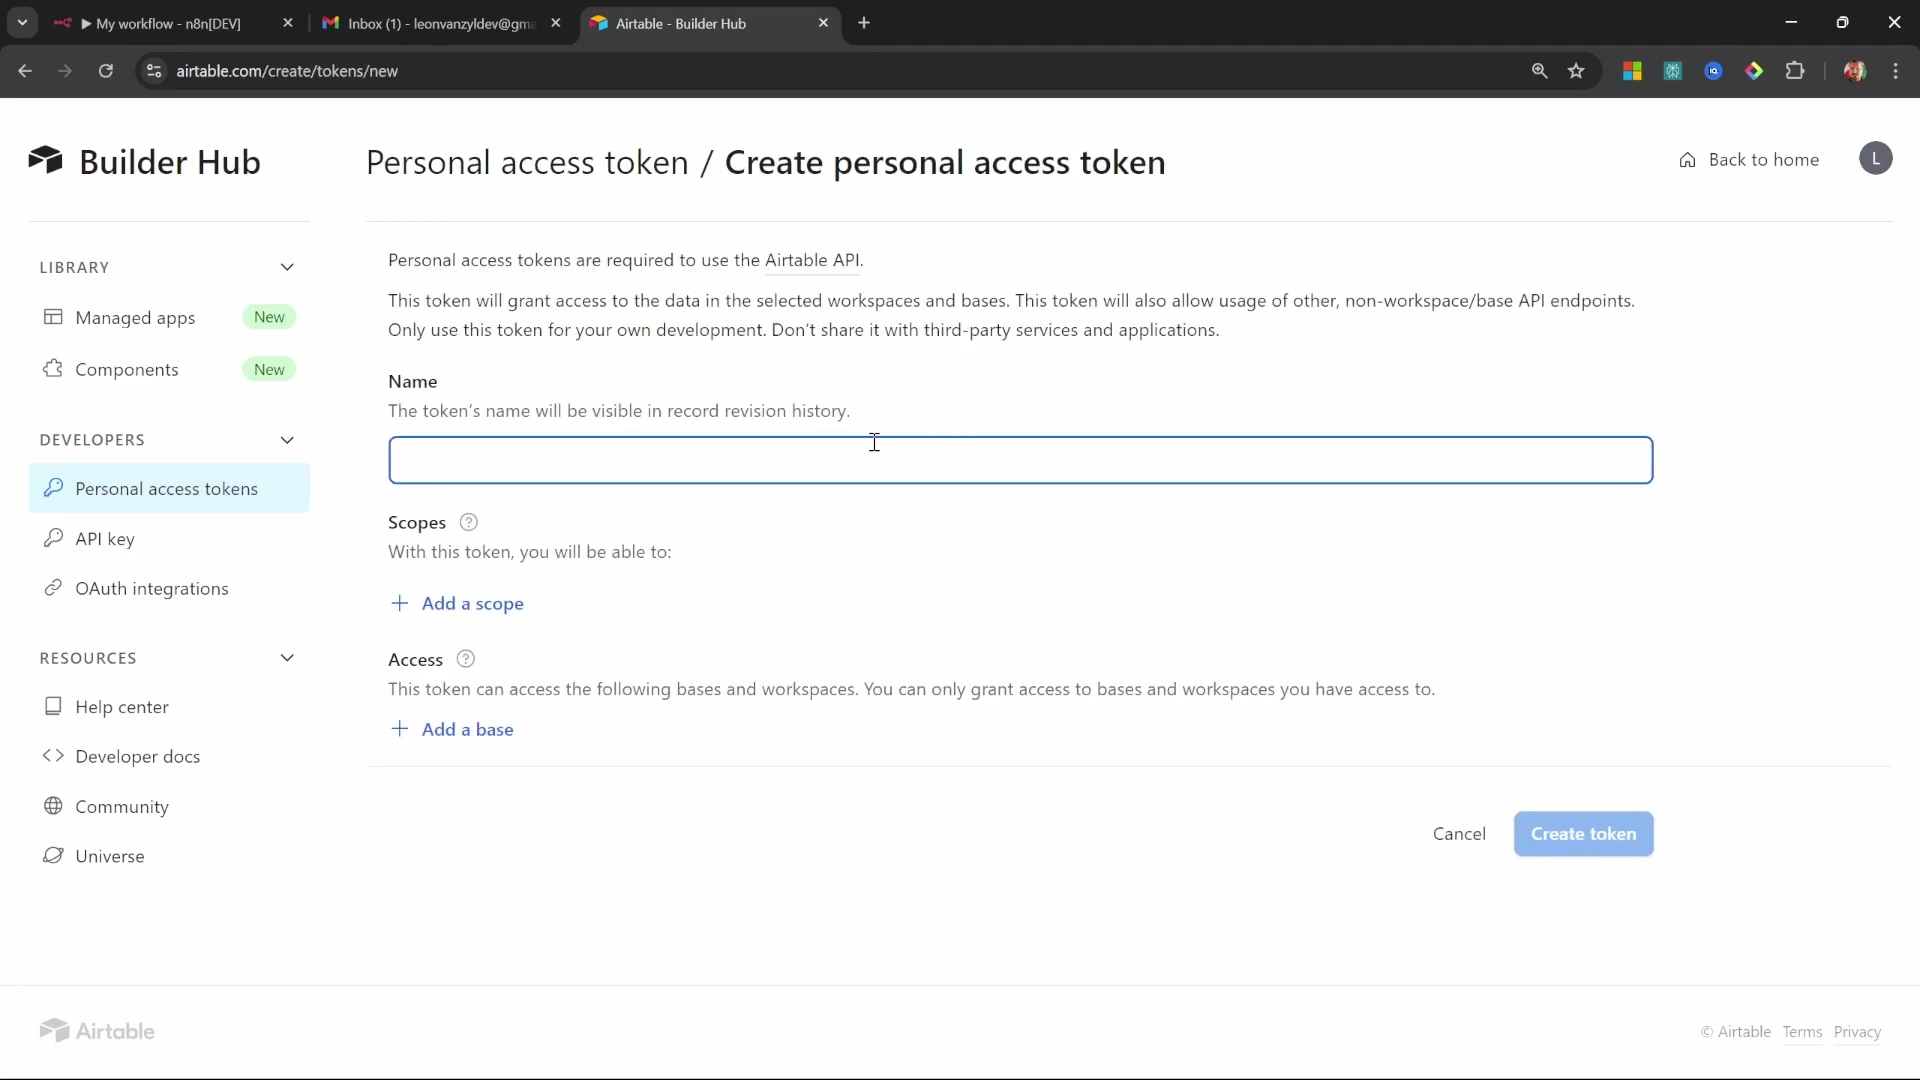Click the Access help question icon
This screenshot has height=1080, width=1920.
(465, 659)
